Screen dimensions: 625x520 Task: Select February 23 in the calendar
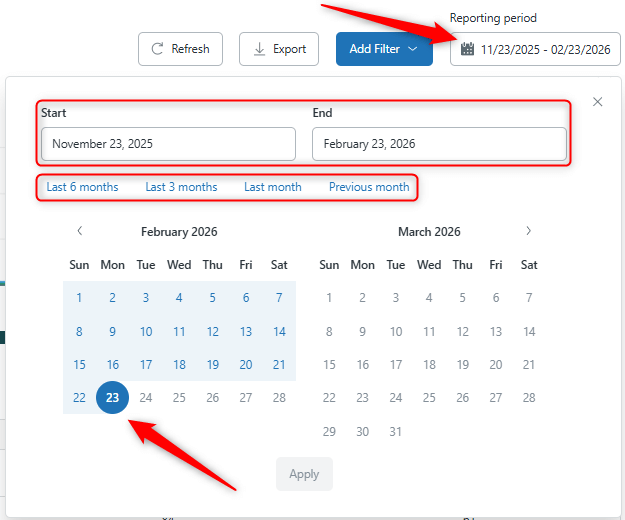[x=113, y=398]
